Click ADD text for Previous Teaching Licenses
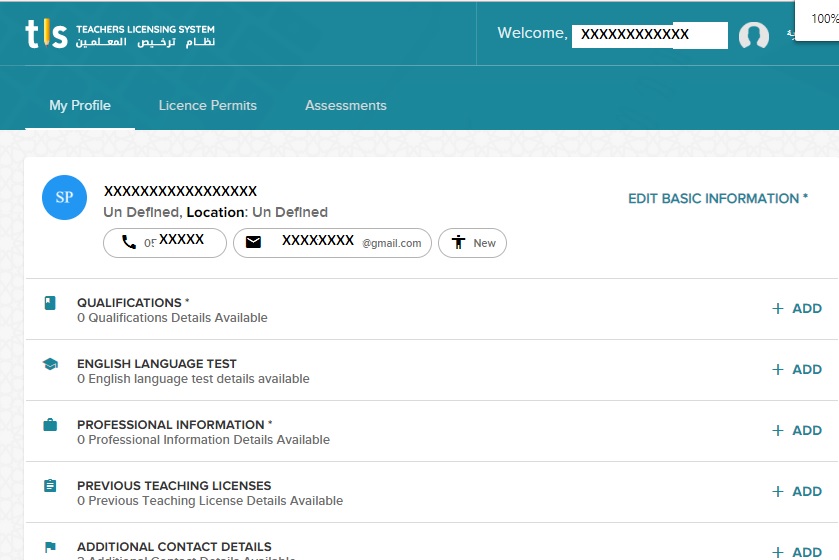839x560 pixels. pyautogui.click(x=807, y=492)
